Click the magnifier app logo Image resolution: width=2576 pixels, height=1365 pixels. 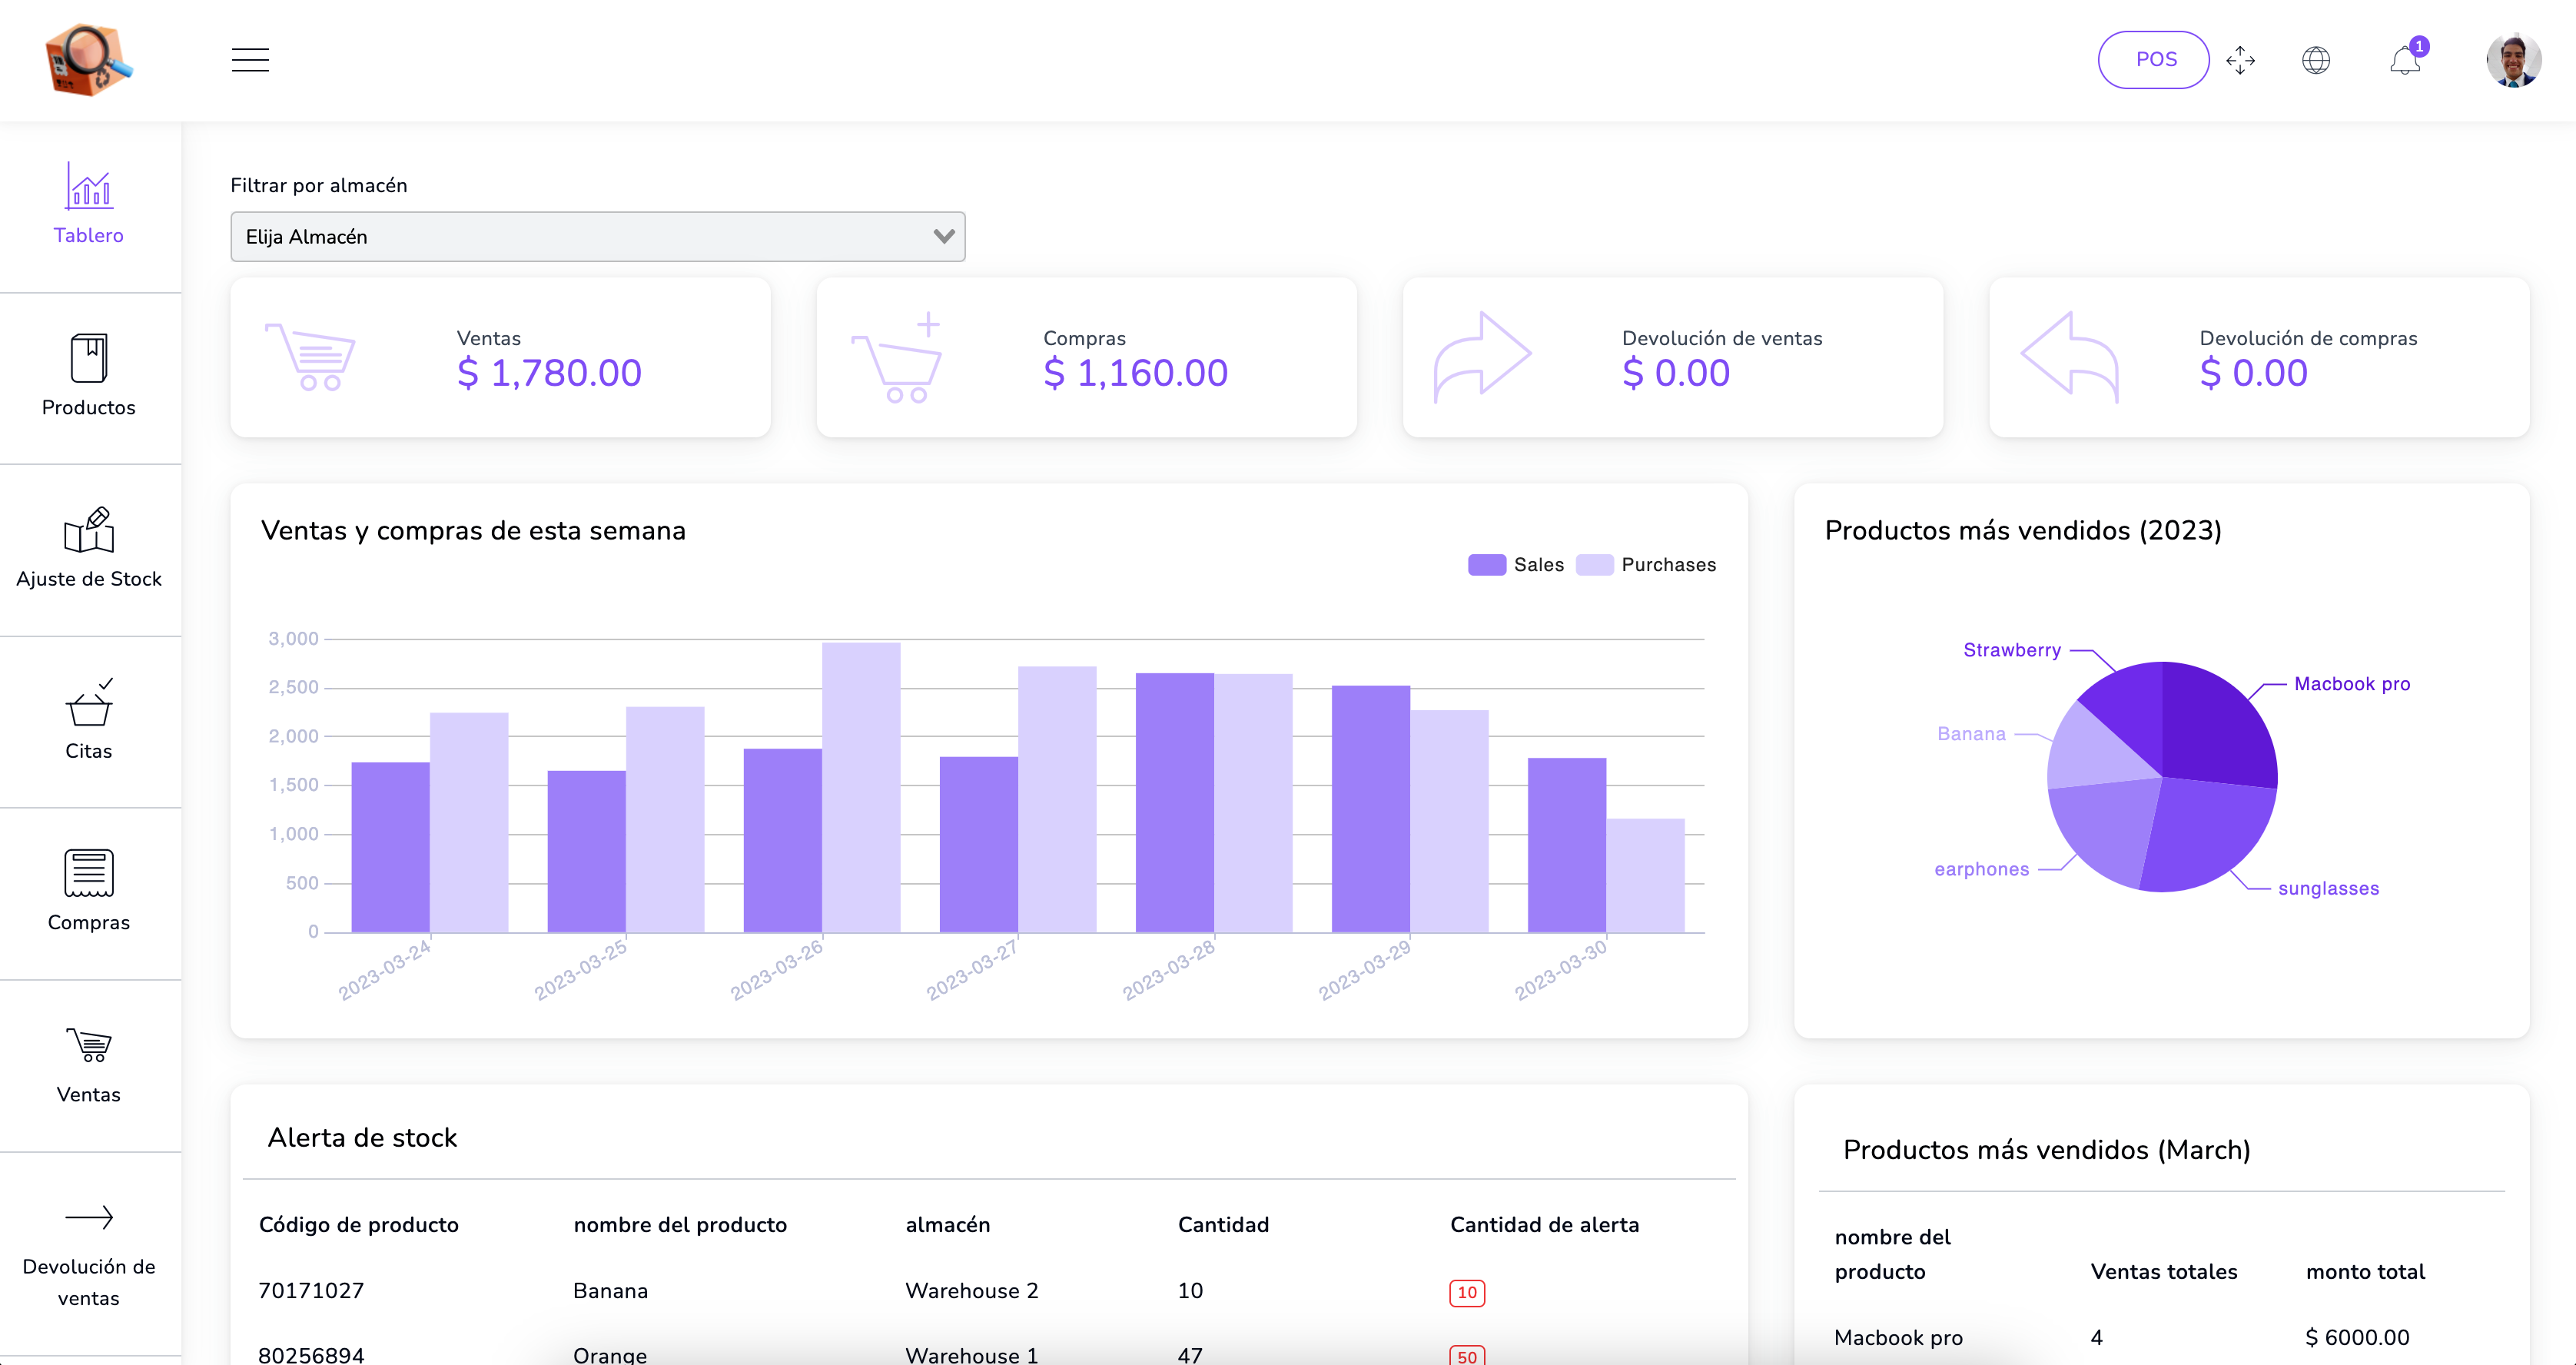[88, 60]
